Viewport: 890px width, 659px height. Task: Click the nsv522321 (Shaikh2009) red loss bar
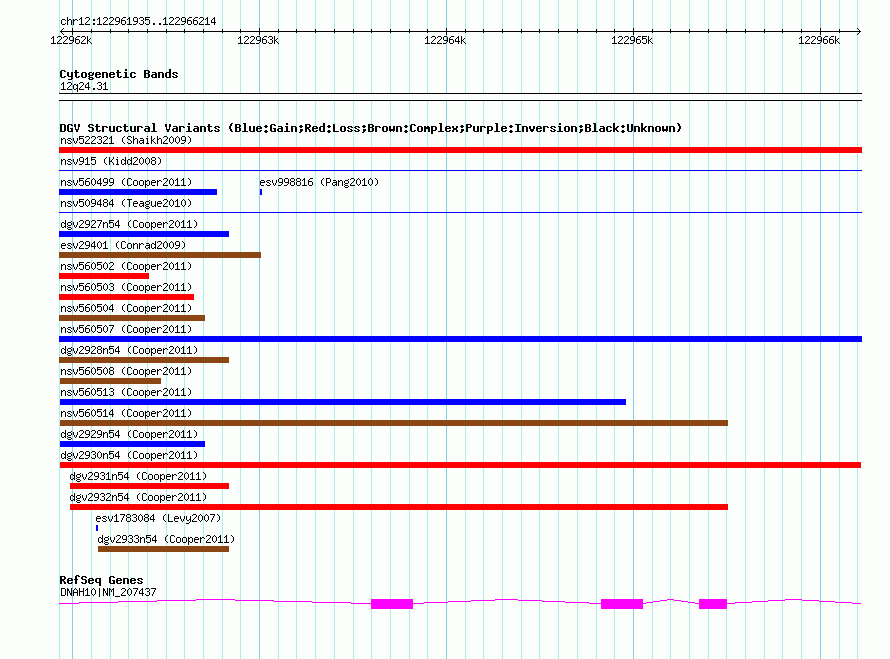tap(460, 150)
